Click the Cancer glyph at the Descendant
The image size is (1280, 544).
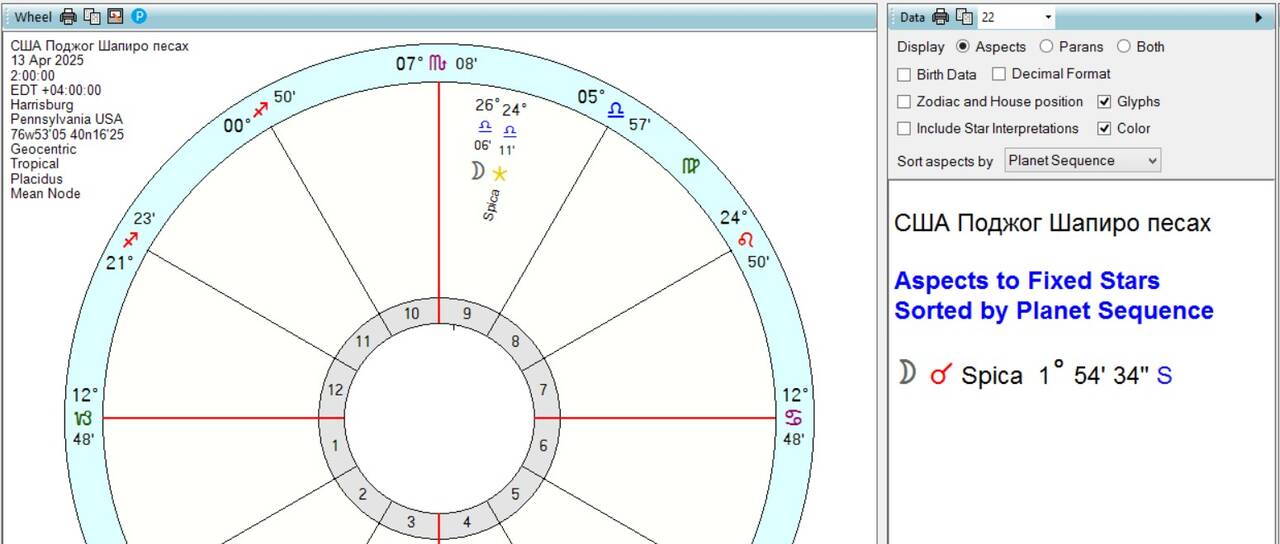pos(794,417)
